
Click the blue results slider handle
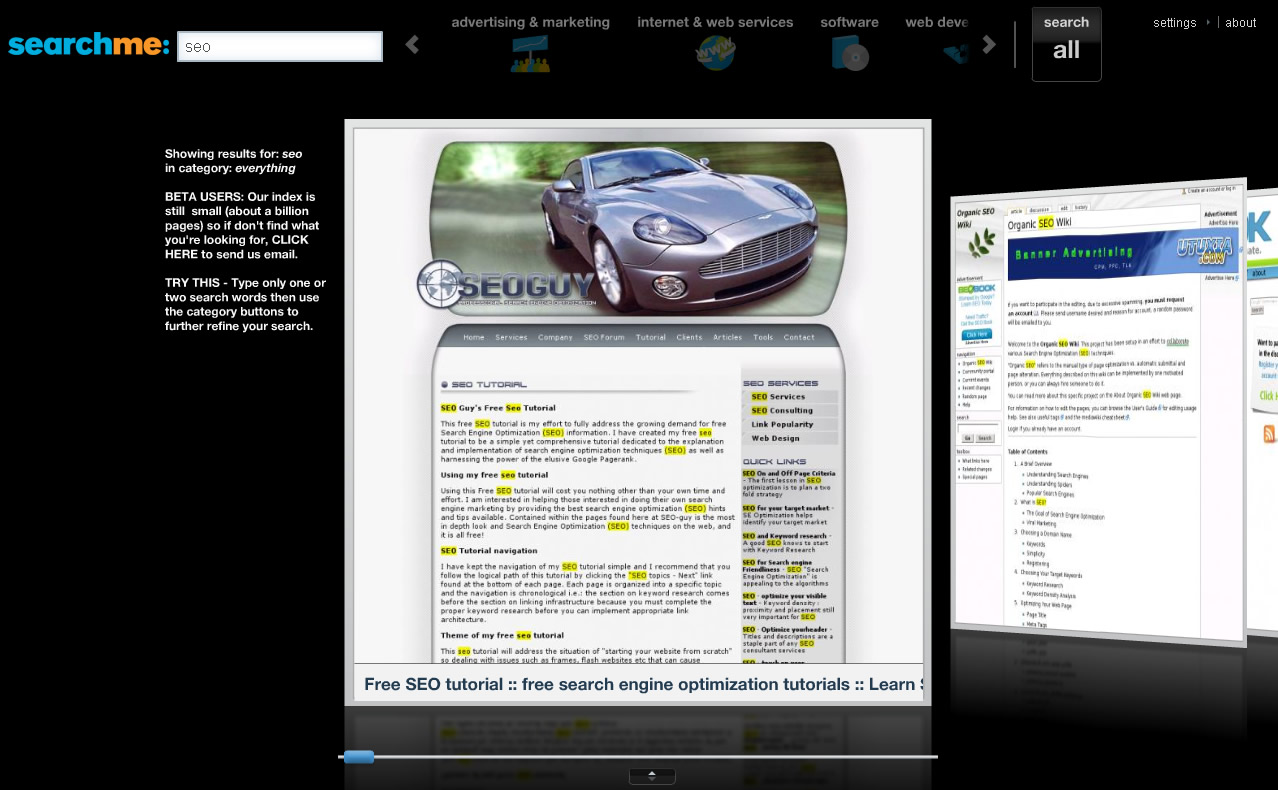click(359, 757)
